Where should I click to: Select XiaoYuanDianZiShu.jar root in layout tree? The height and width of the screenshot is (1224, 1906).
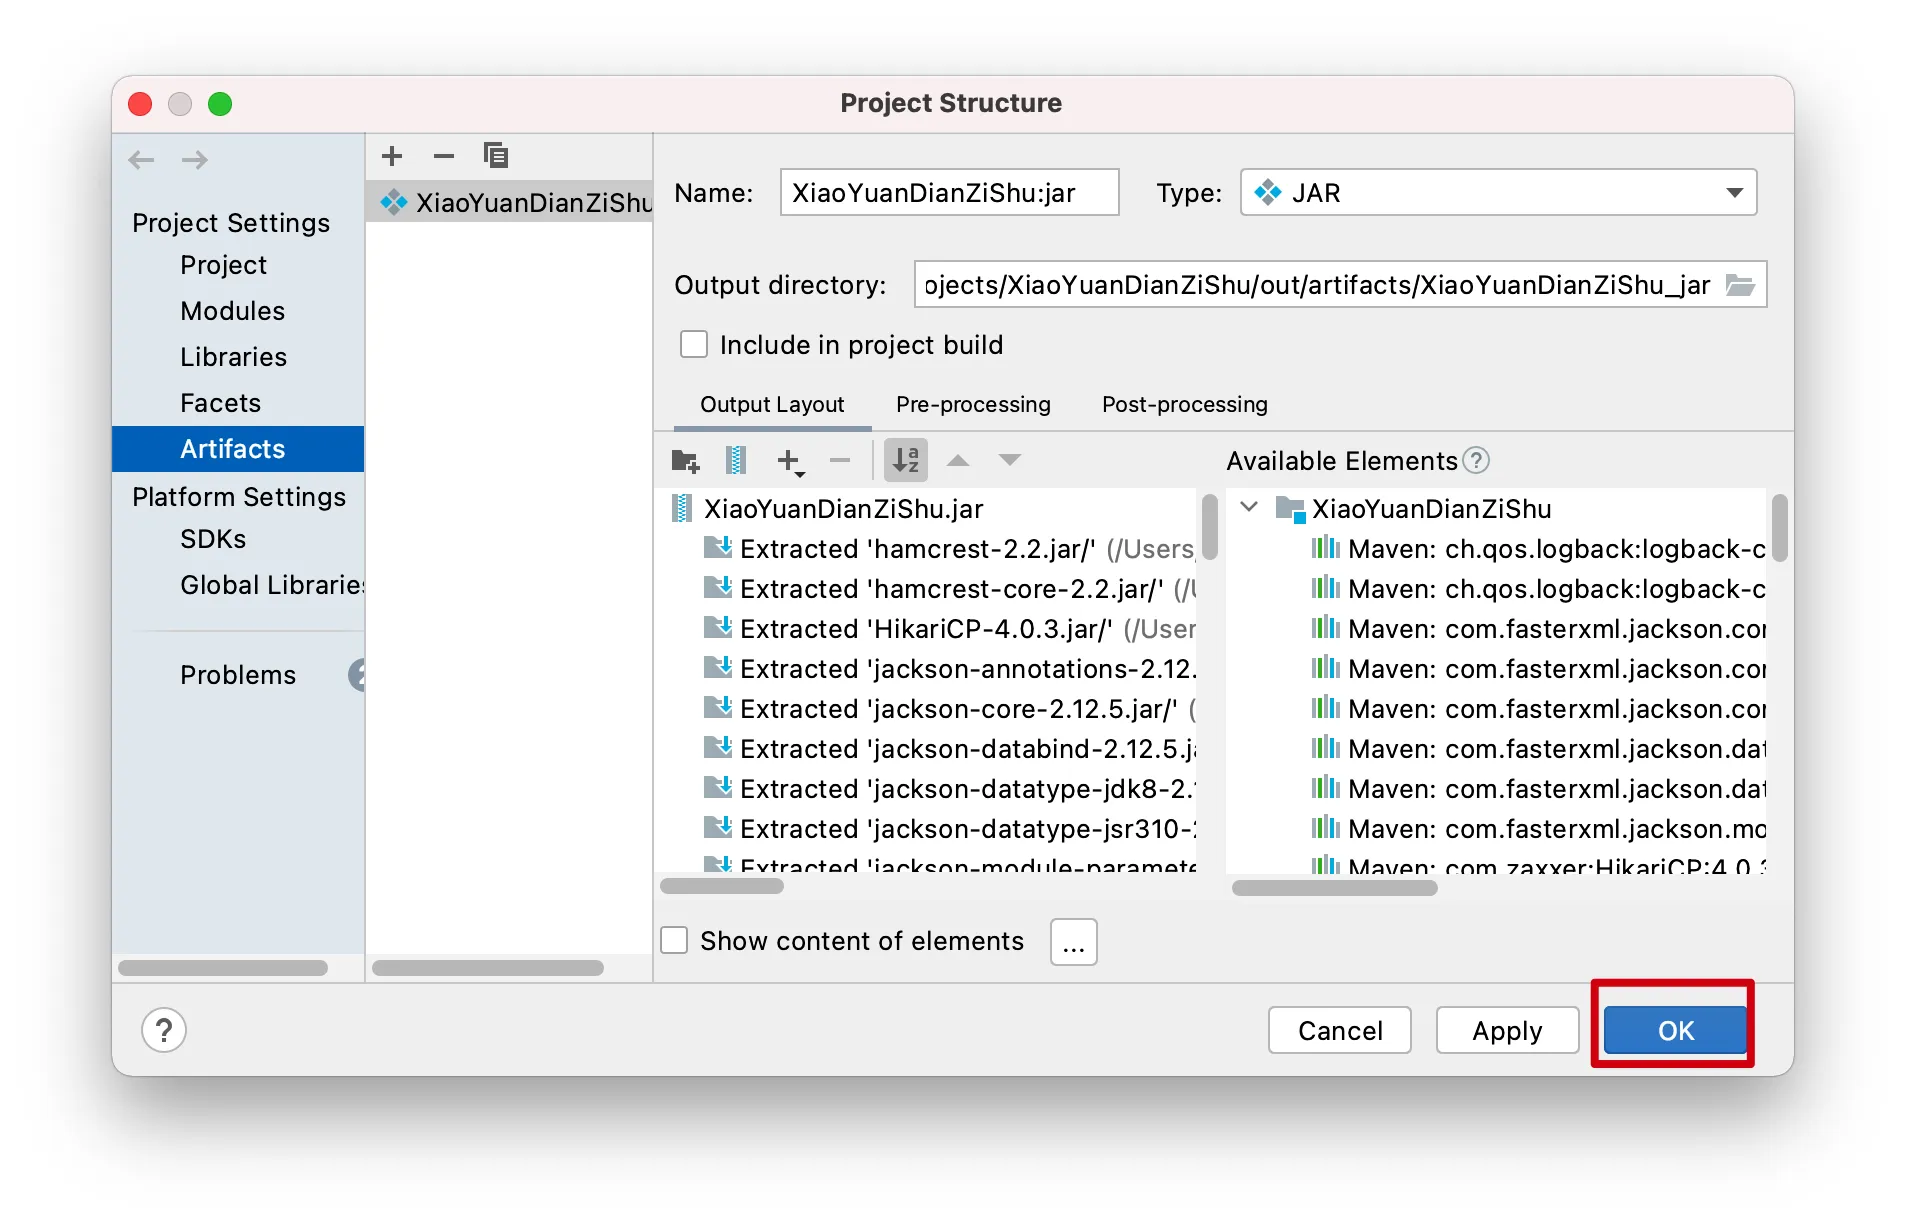tap(843, 509)
